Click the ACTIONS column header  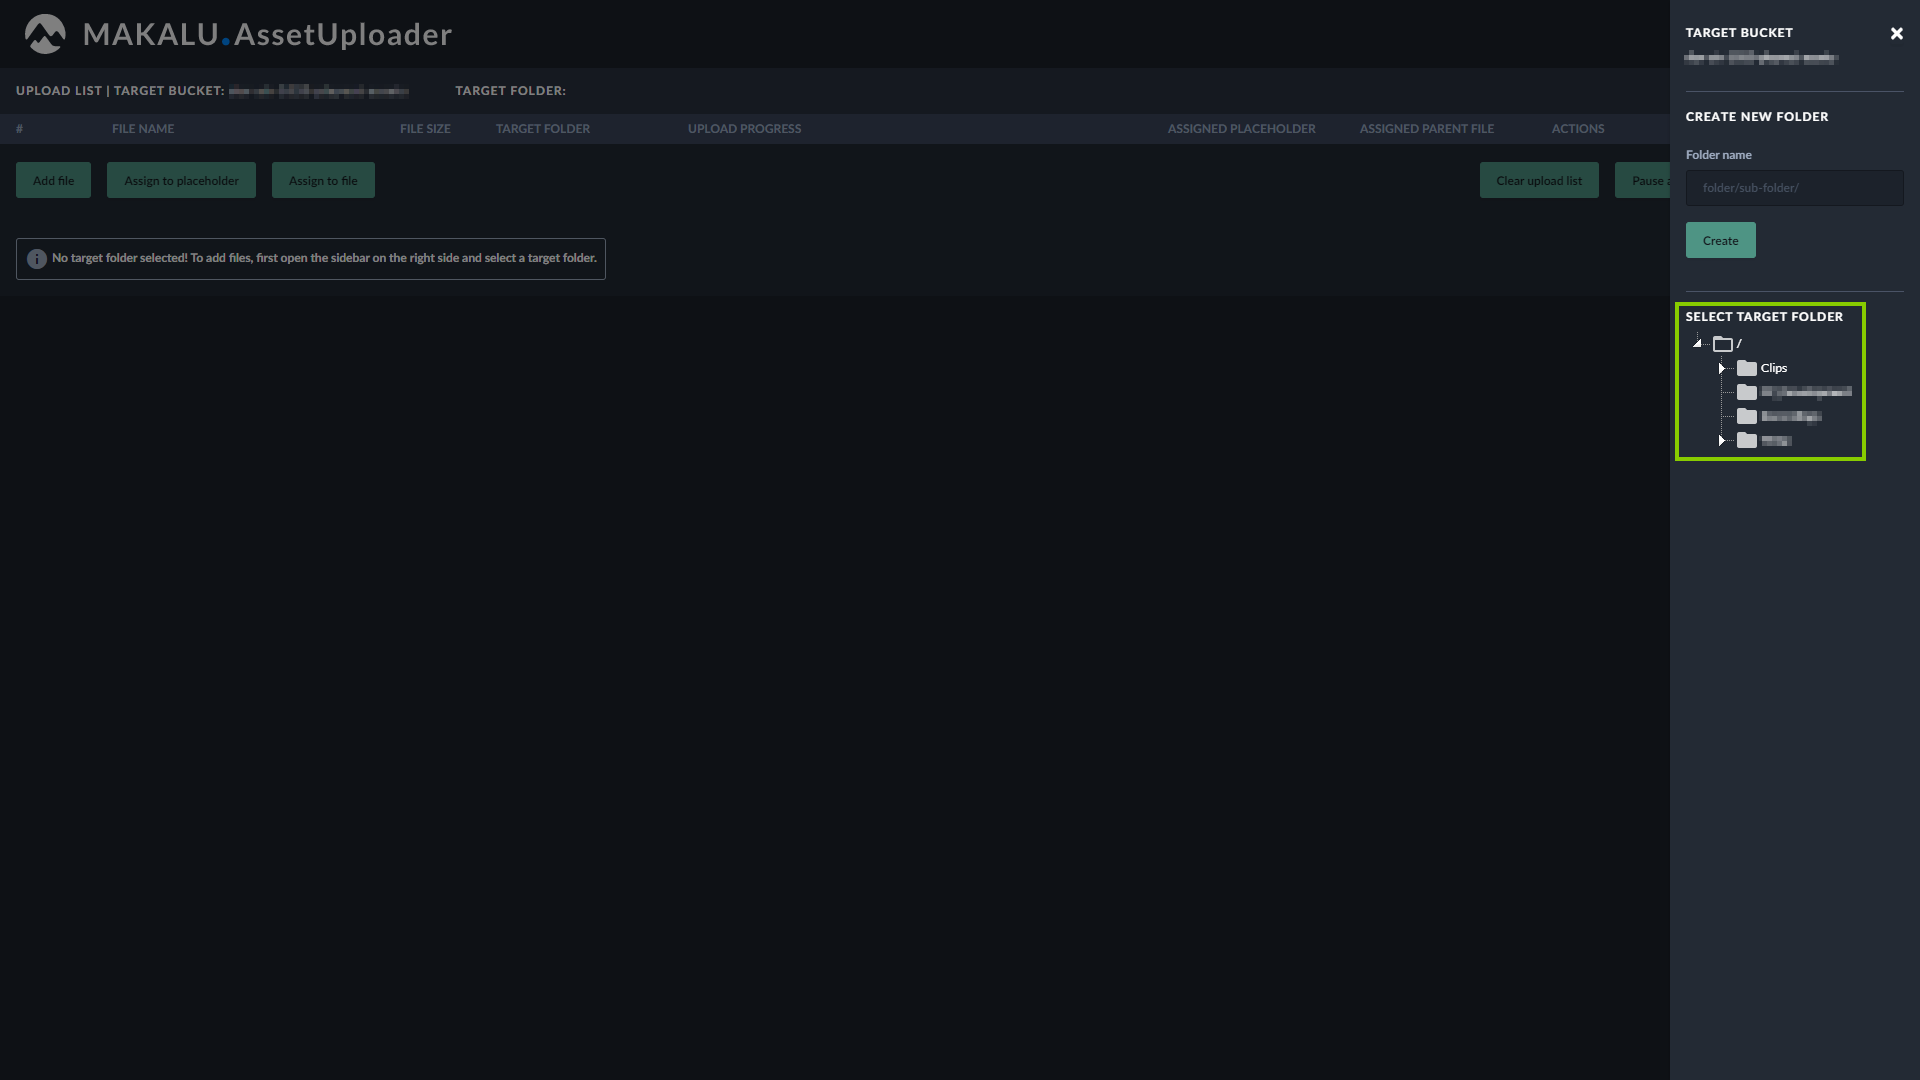pyautogui.click(x=1578, y=129)
